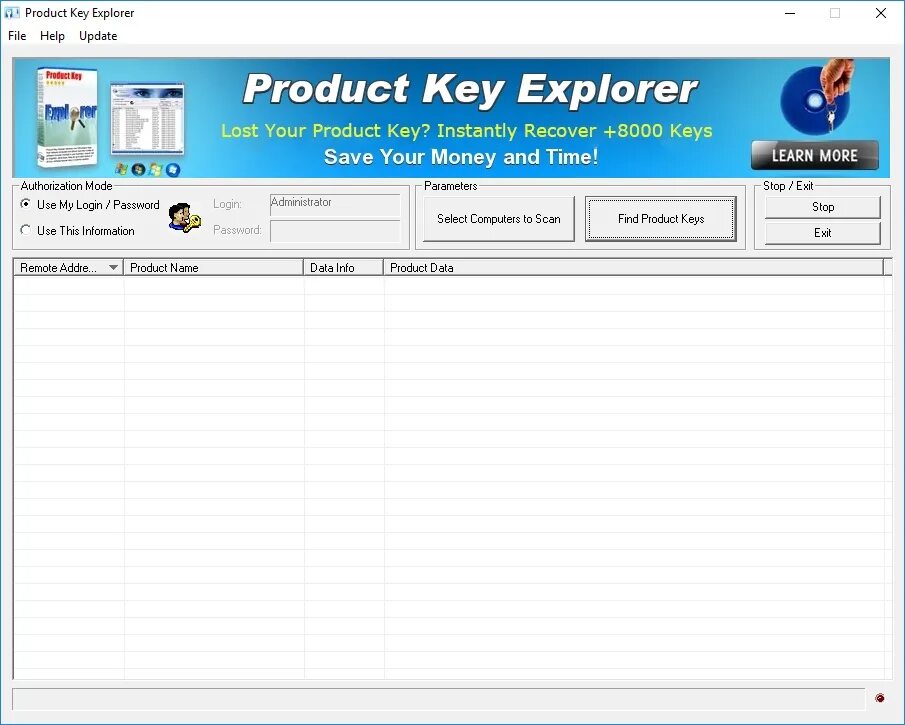Viewport: 905px width, 725px height.
Task: Click the 'Save Your Money and Time!' text
Action: coord(461,157)
